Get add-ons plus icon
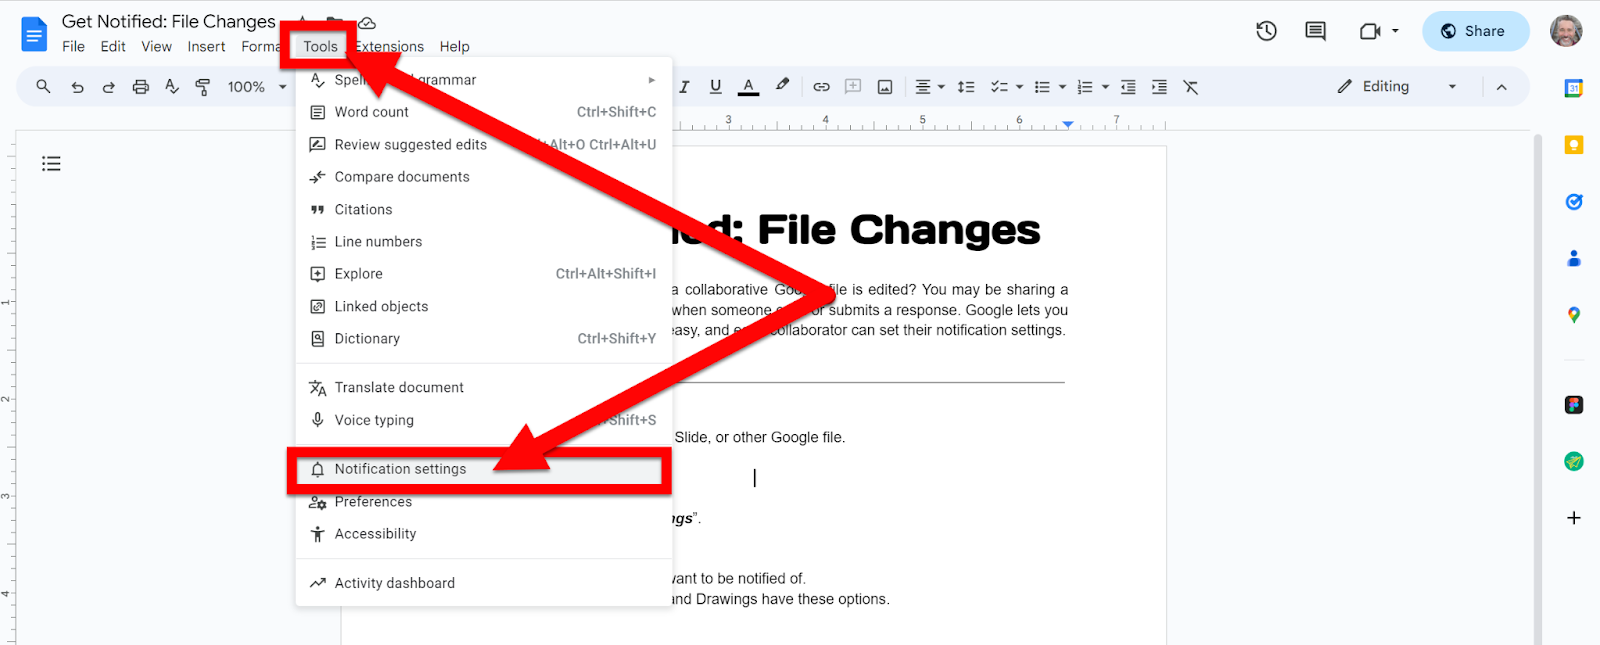Viewport: 1600px width, 645px height. [x=1573, y=518]
